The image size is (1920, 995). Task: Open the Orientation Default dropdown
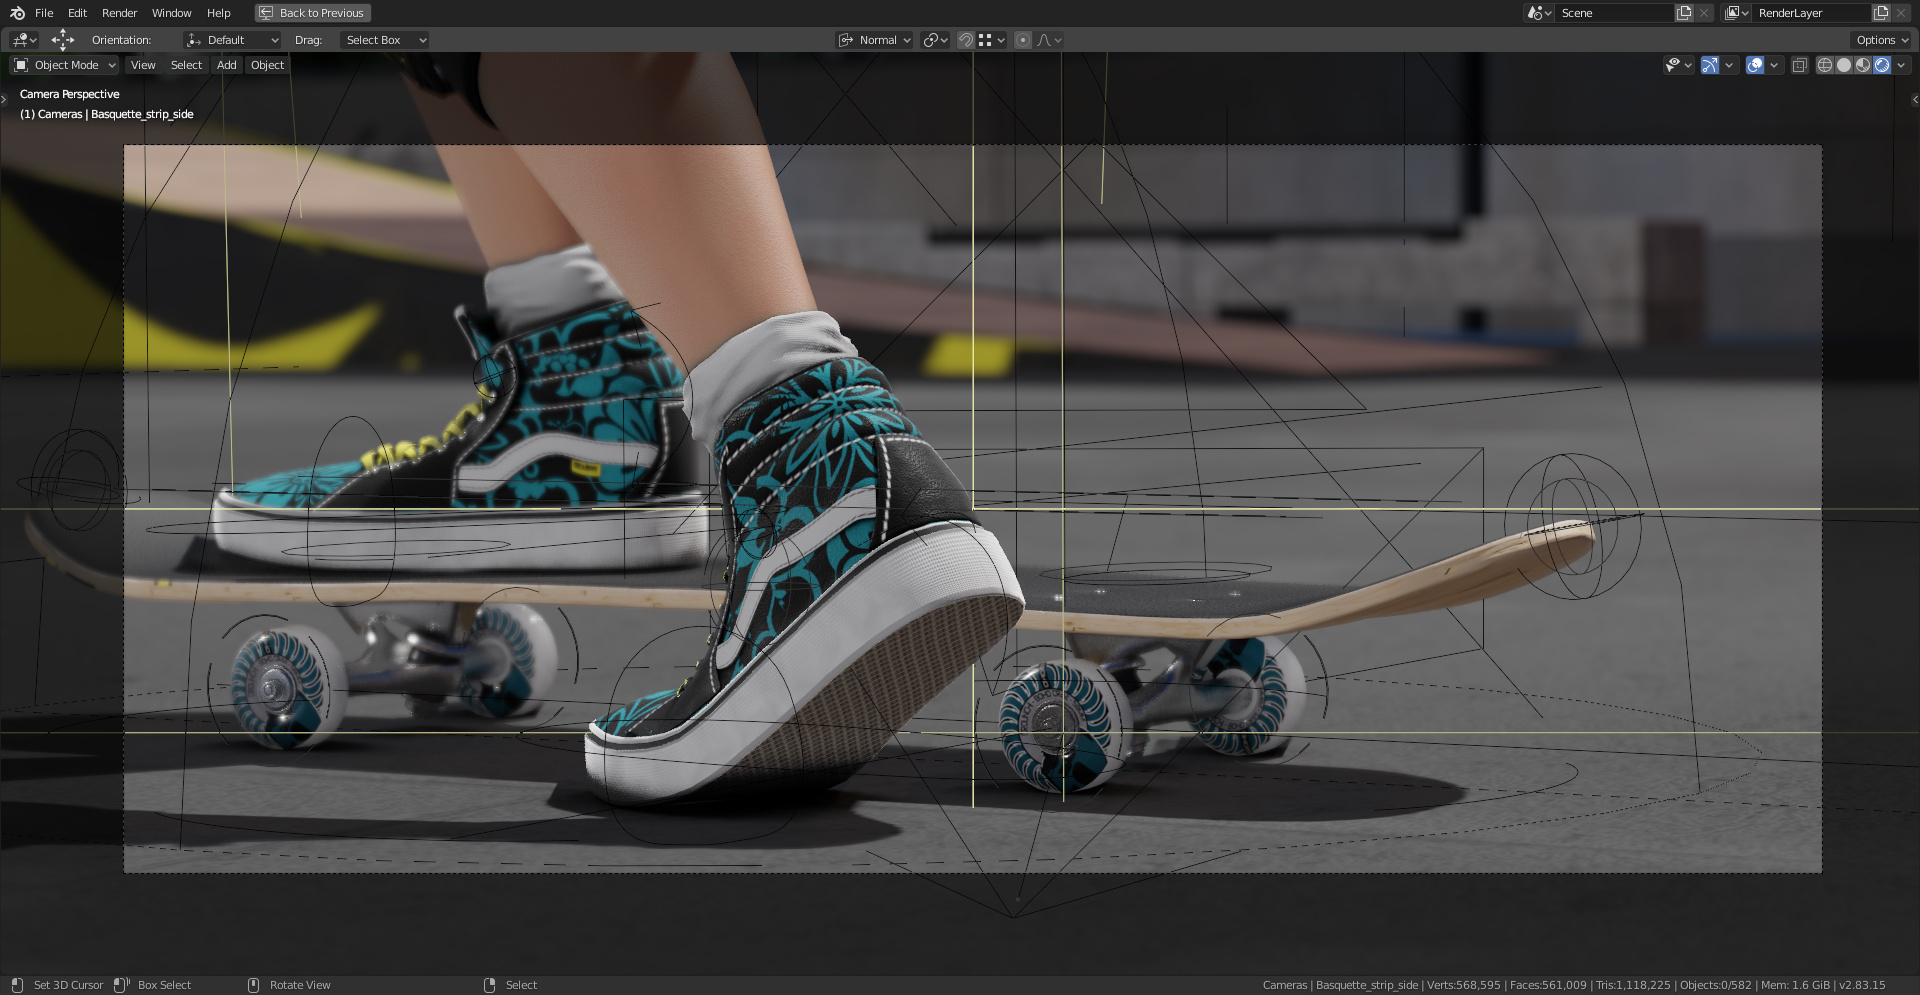point(232,40)
